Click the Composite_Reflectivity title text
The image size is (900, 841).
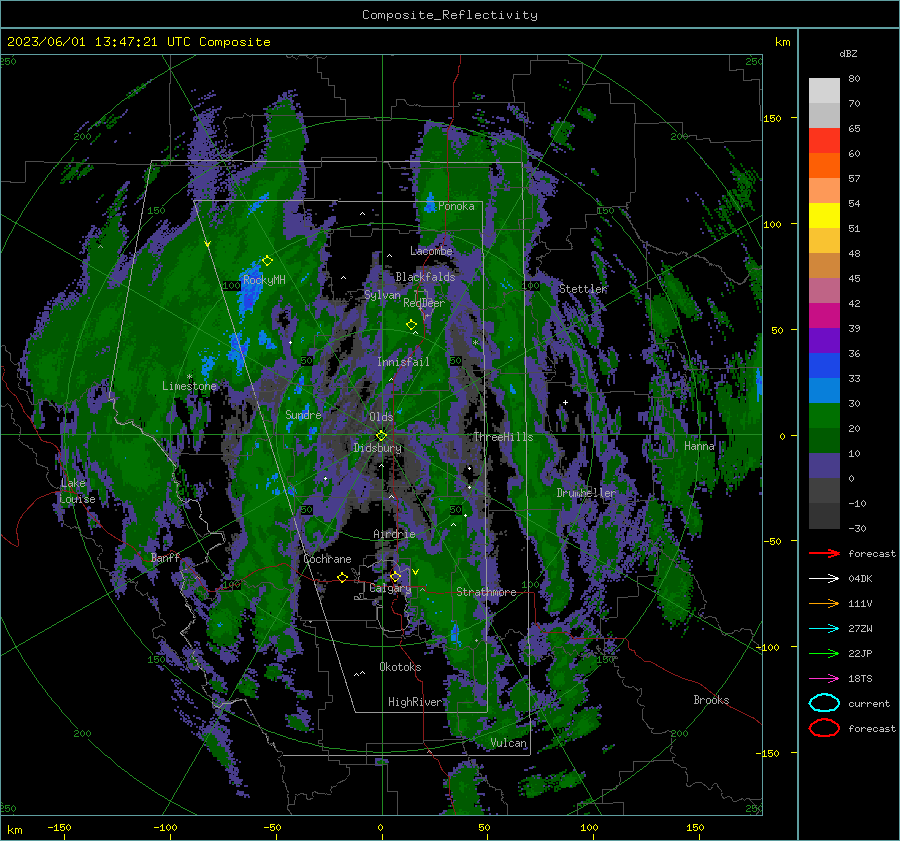[450, 15]
